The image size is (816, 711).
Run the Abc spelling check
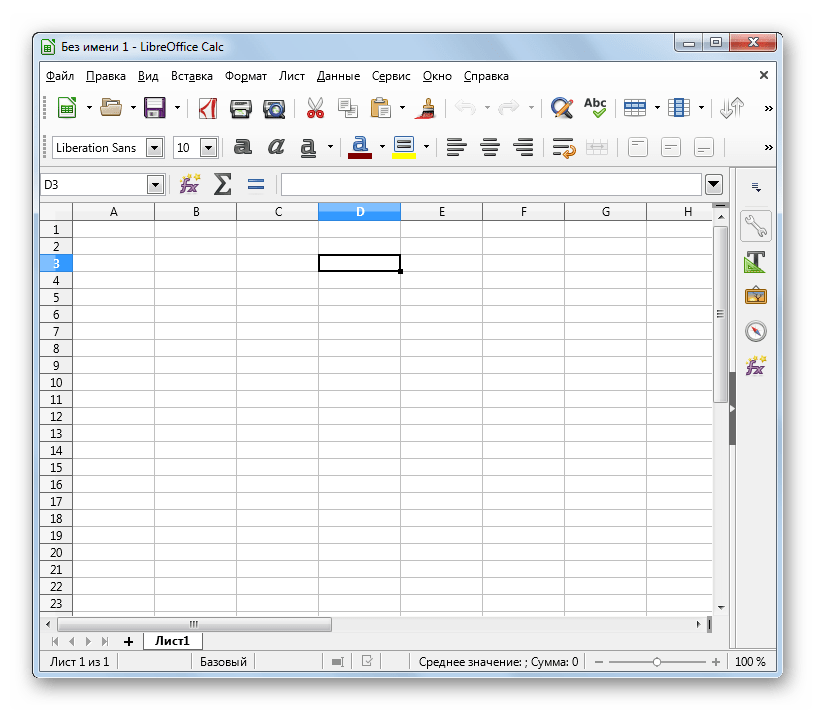click(595, 108)
